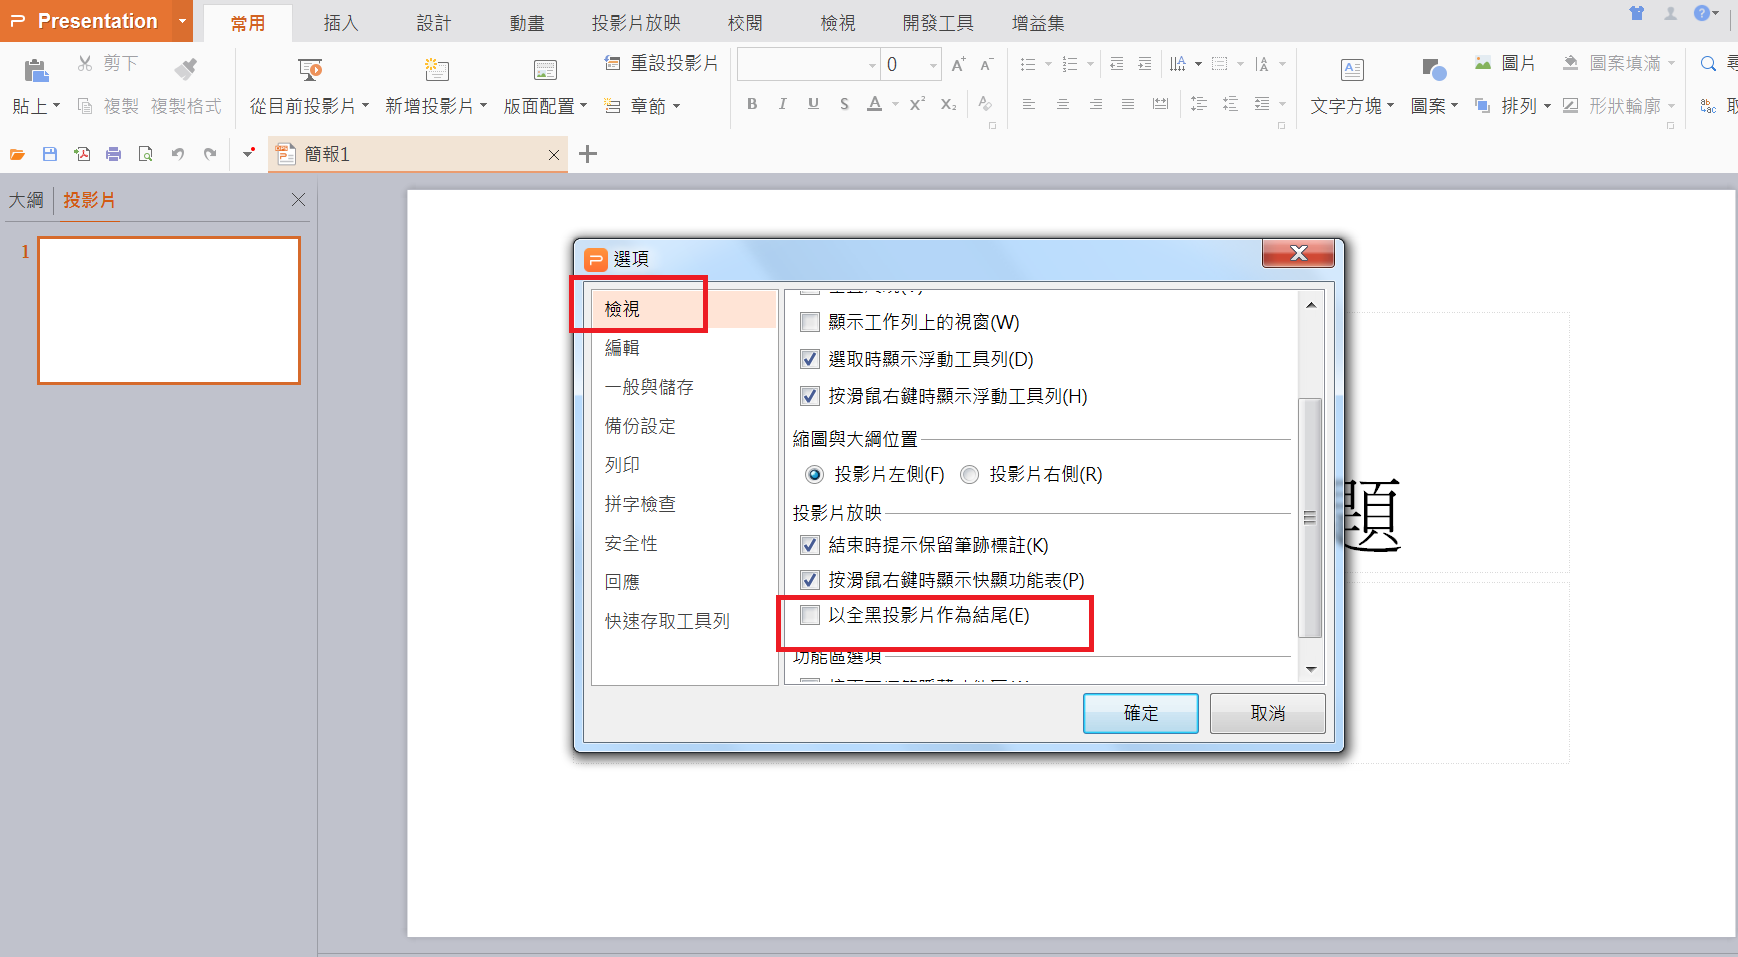This screenshot has height=957, width=1738.
Task: Click the New Slide icon
Action: click(x=436, y=69)
